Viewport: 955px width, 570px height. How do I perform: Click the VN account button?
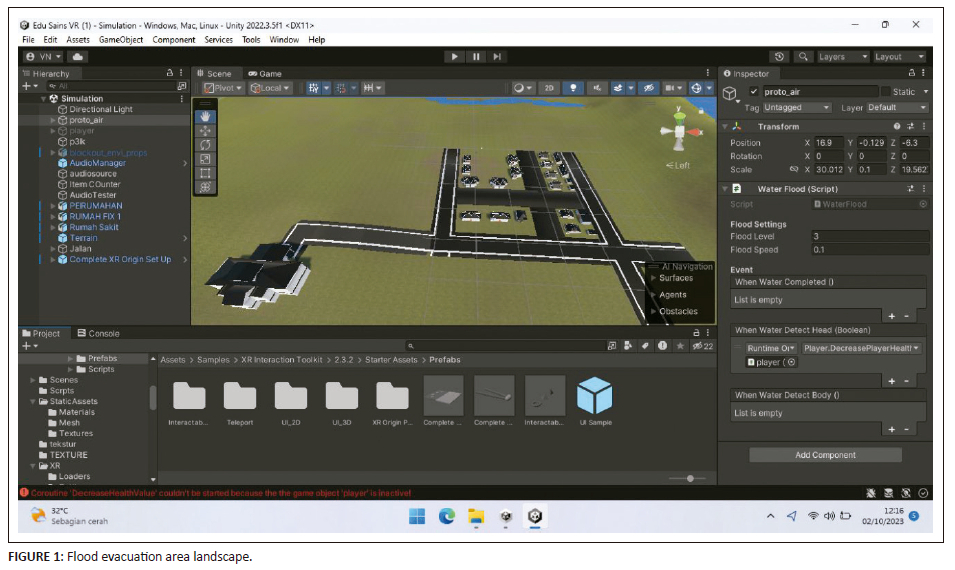[x=44, y=57]
